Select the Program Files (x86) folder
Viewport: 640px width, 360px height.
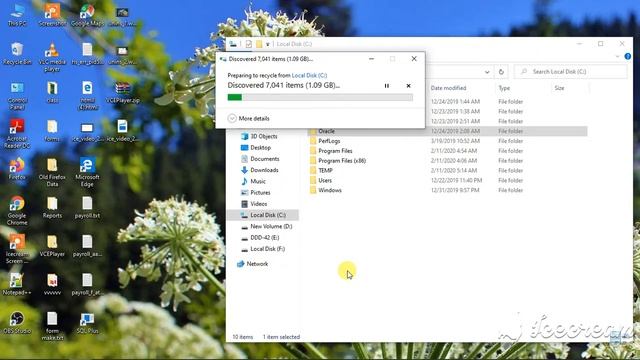(x=342, y=160)
